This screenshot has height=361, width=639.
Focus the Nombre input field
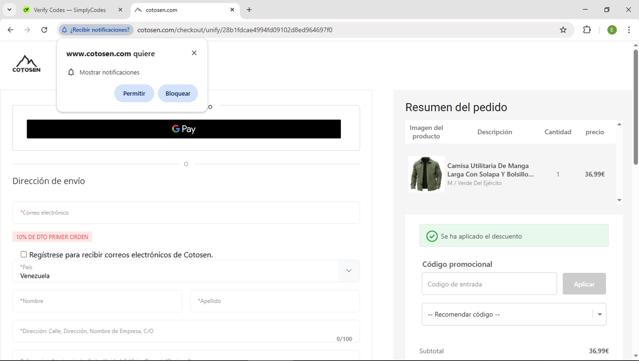[97, 301]
